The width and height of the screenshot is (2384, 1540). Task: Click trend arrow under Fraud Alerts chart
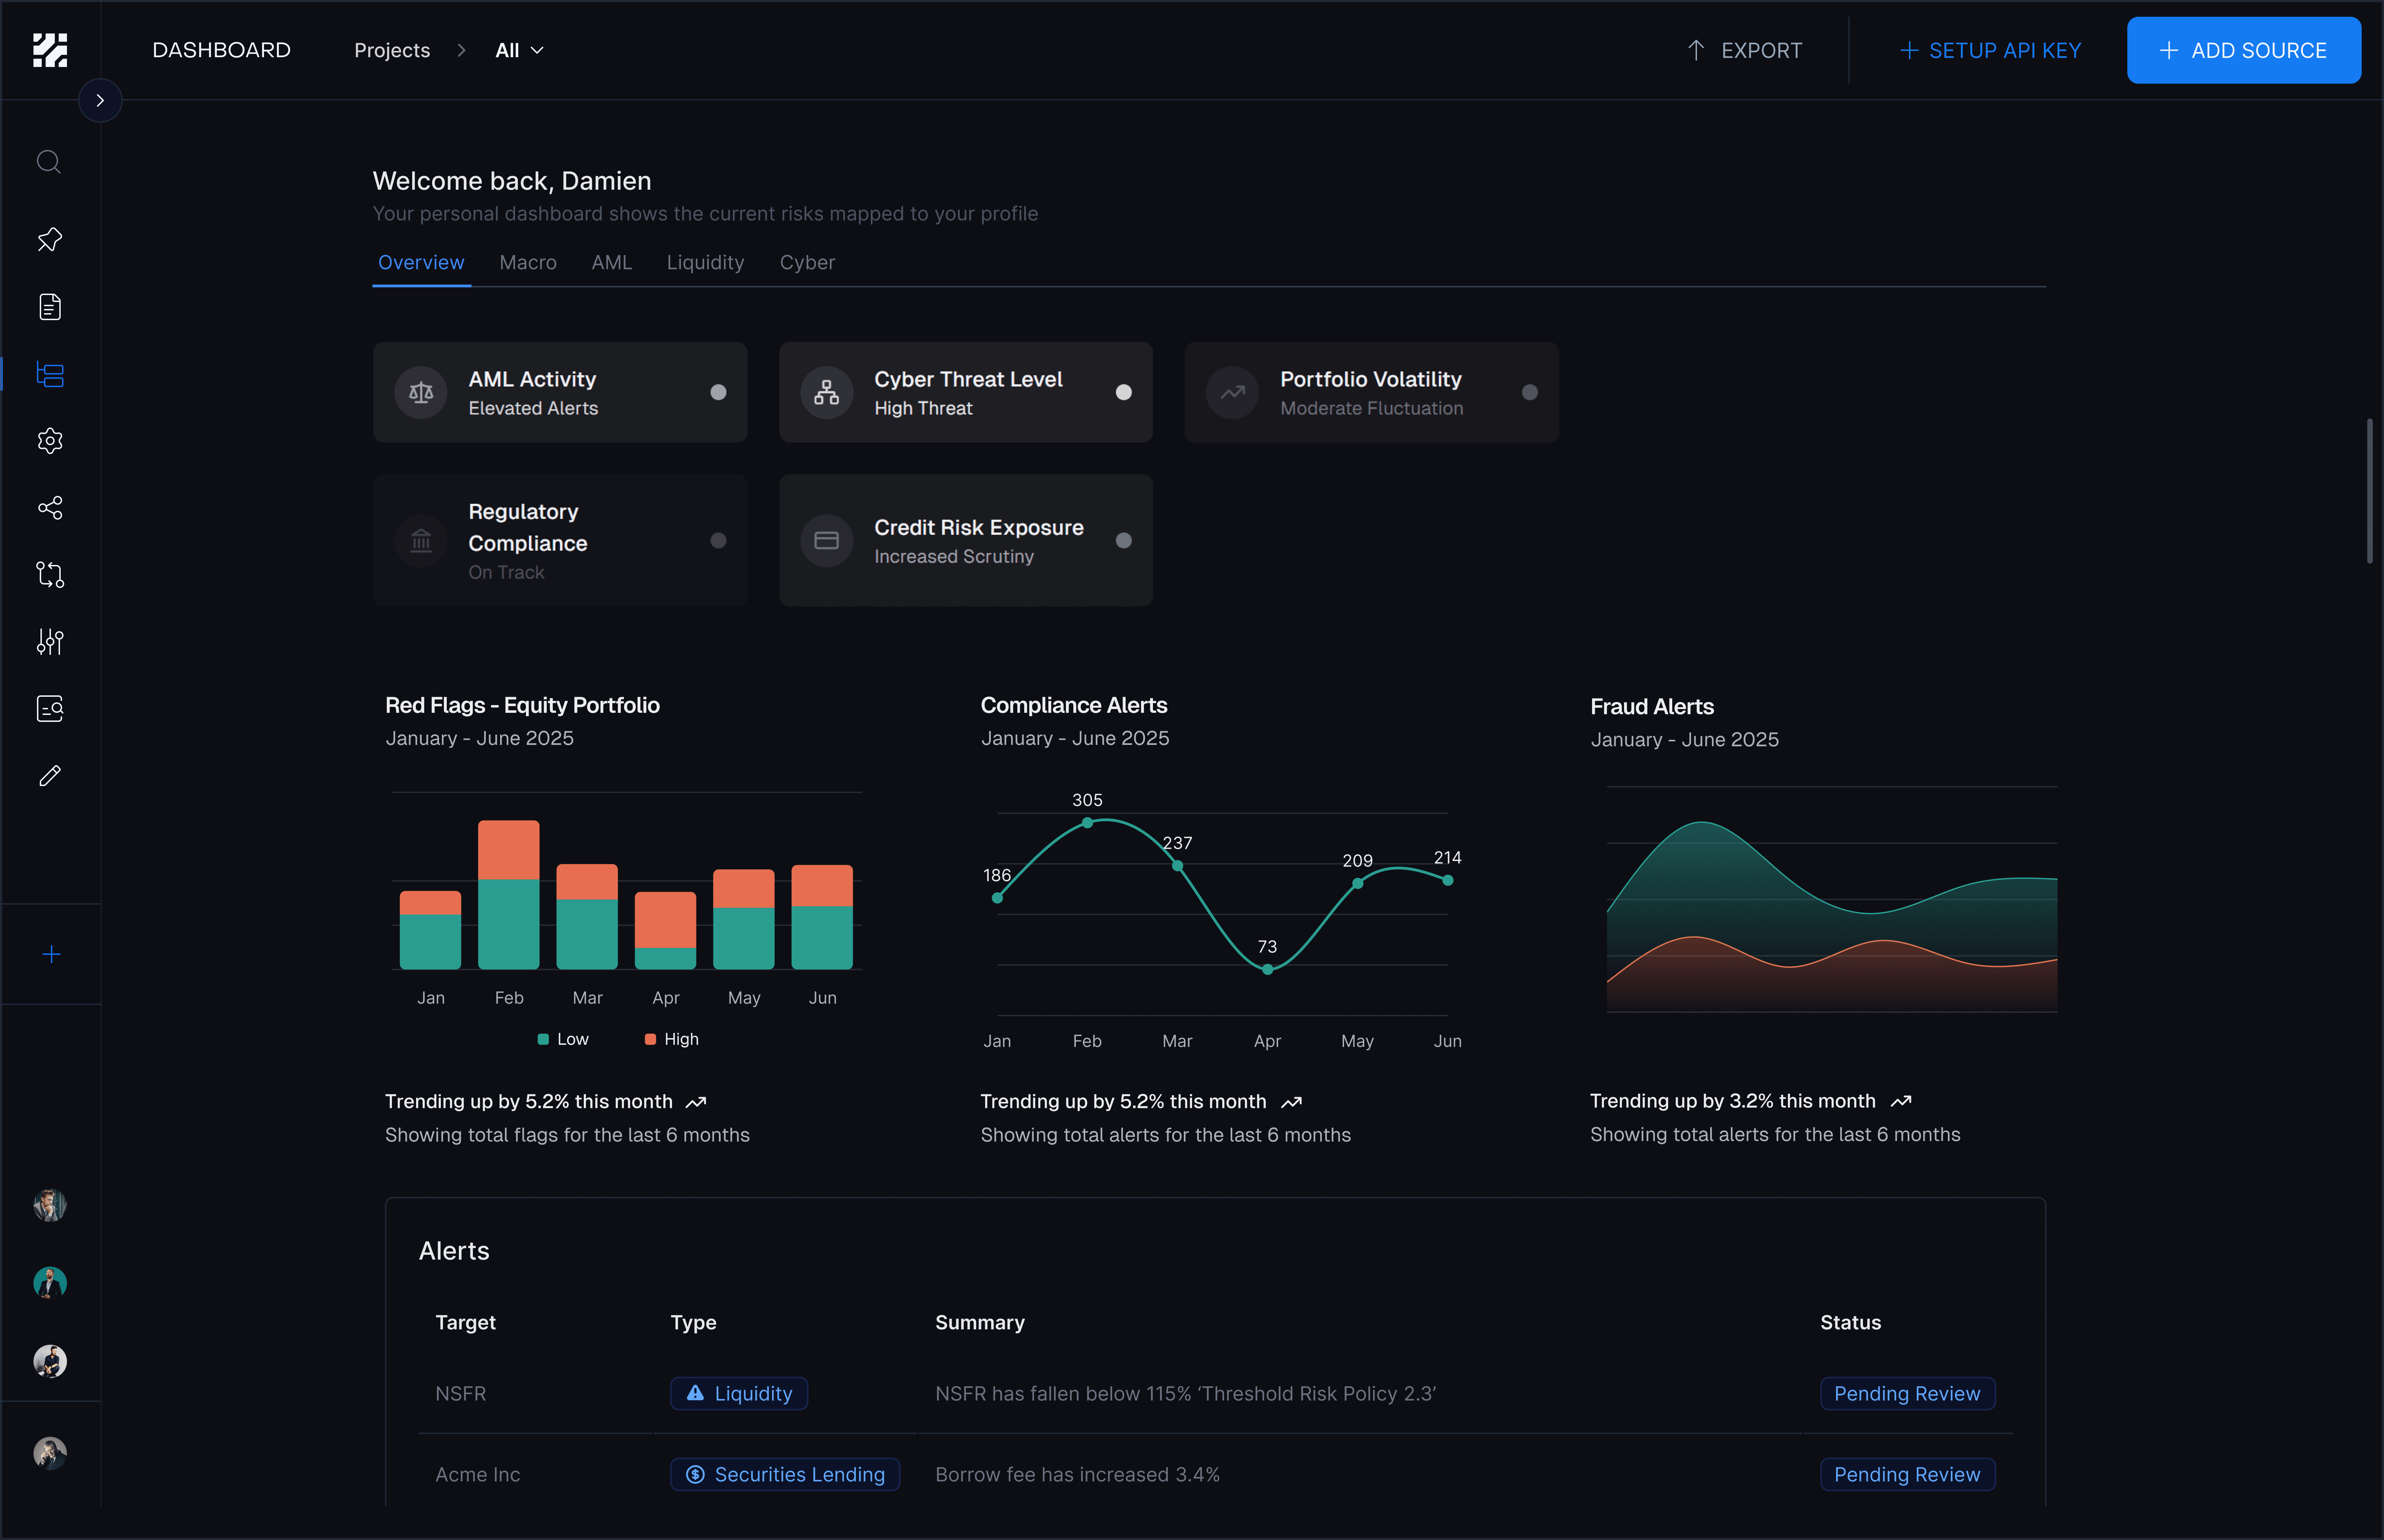coord(1901,1101)
